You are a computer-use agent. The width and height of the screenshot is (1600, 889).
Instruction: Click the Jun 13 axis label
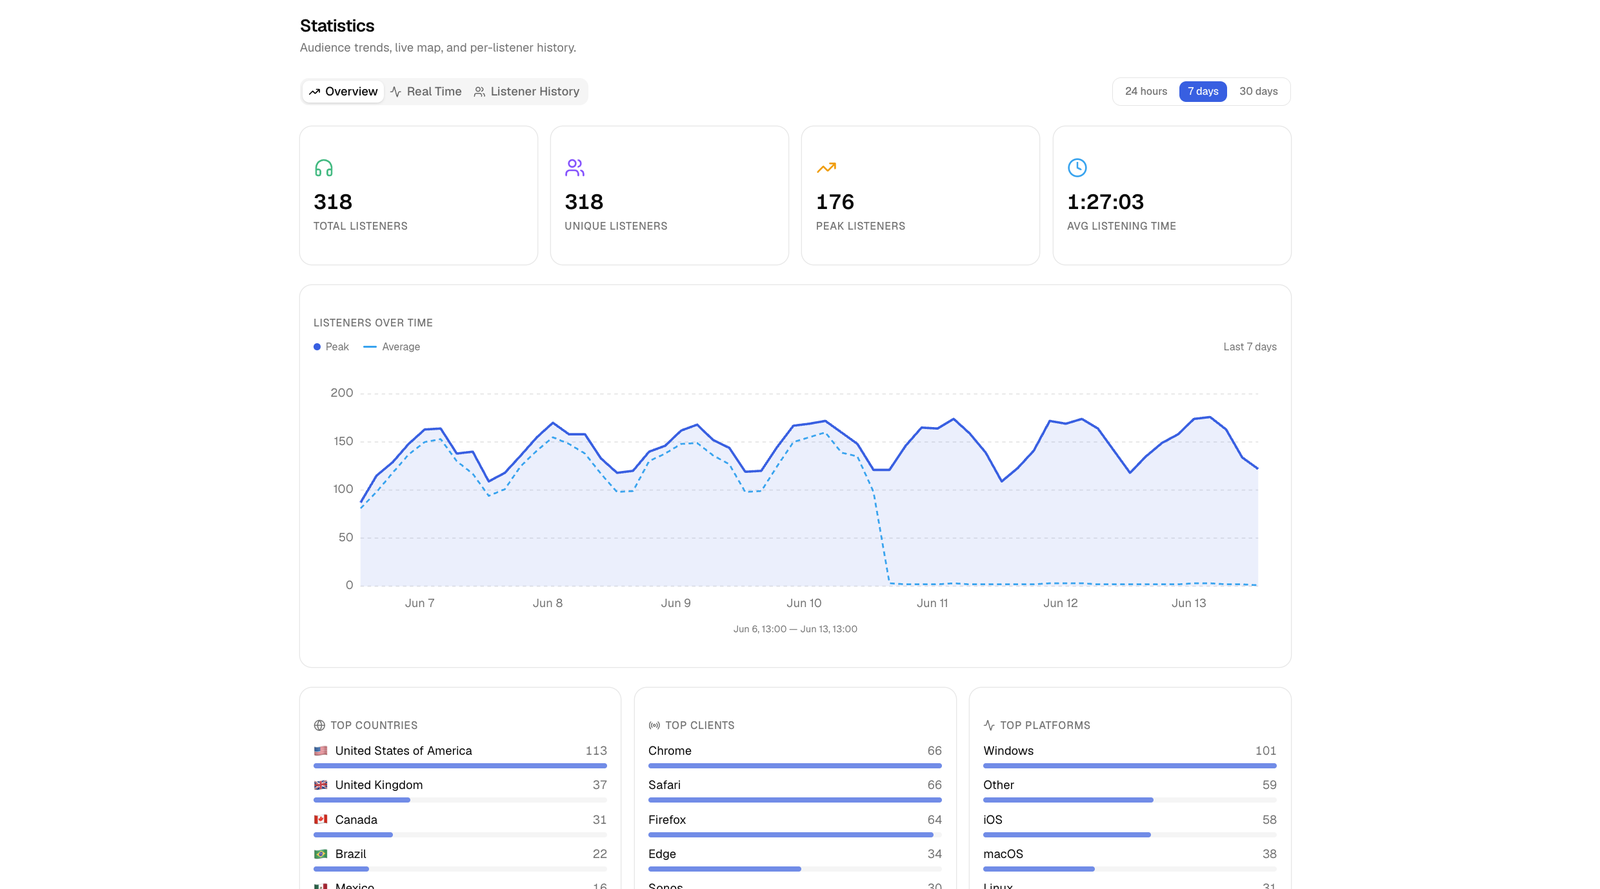[1189, 604]
